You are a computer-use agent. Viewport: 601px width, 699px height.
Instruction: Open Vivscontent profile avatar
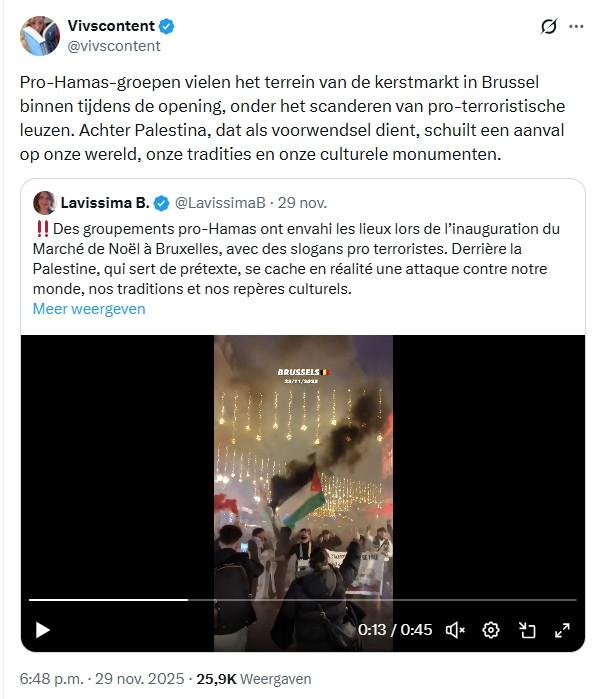(40, 36)
